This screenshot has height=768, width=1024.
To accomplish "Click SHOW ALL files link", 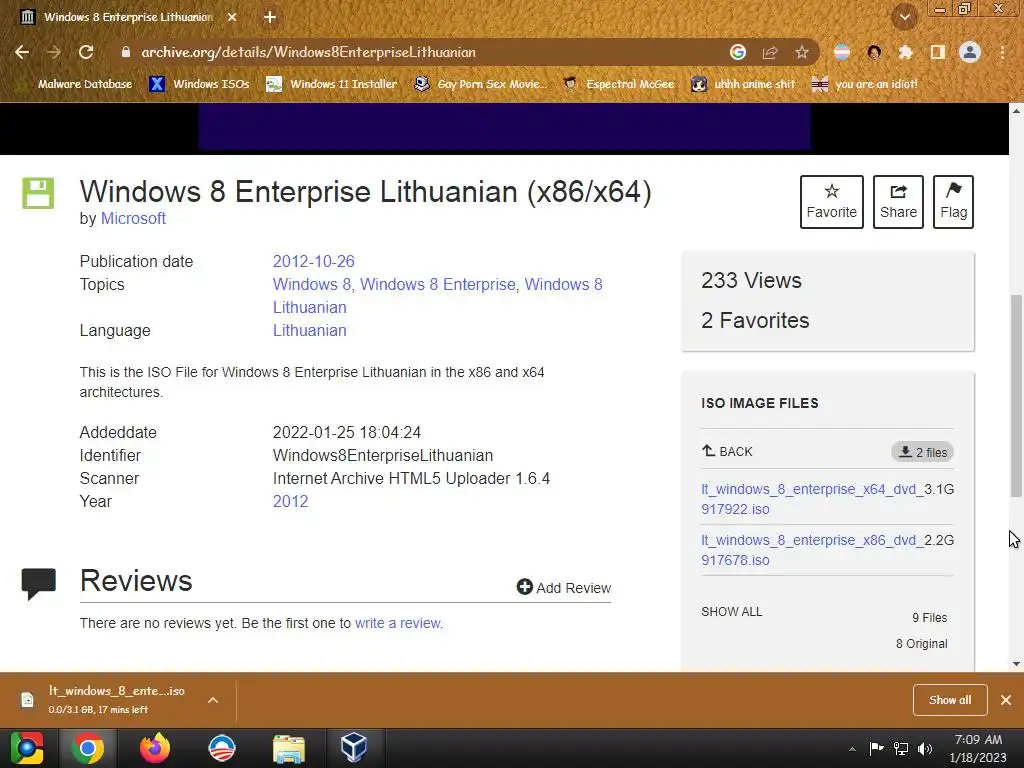I will 731,612.
